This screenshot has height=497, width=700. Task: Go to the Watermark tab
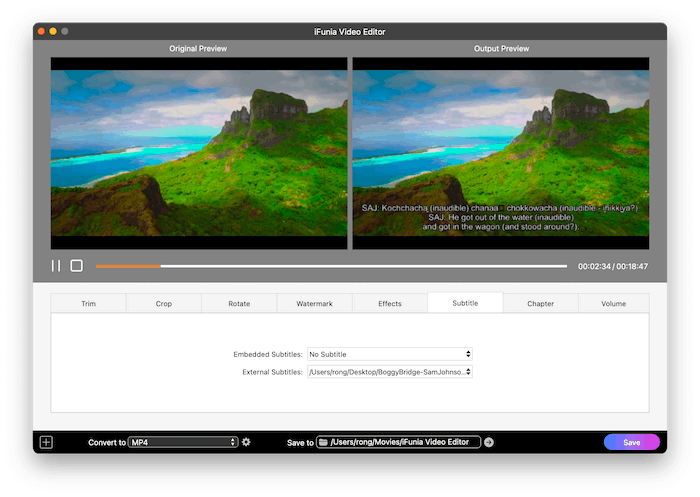pos(314,303)
